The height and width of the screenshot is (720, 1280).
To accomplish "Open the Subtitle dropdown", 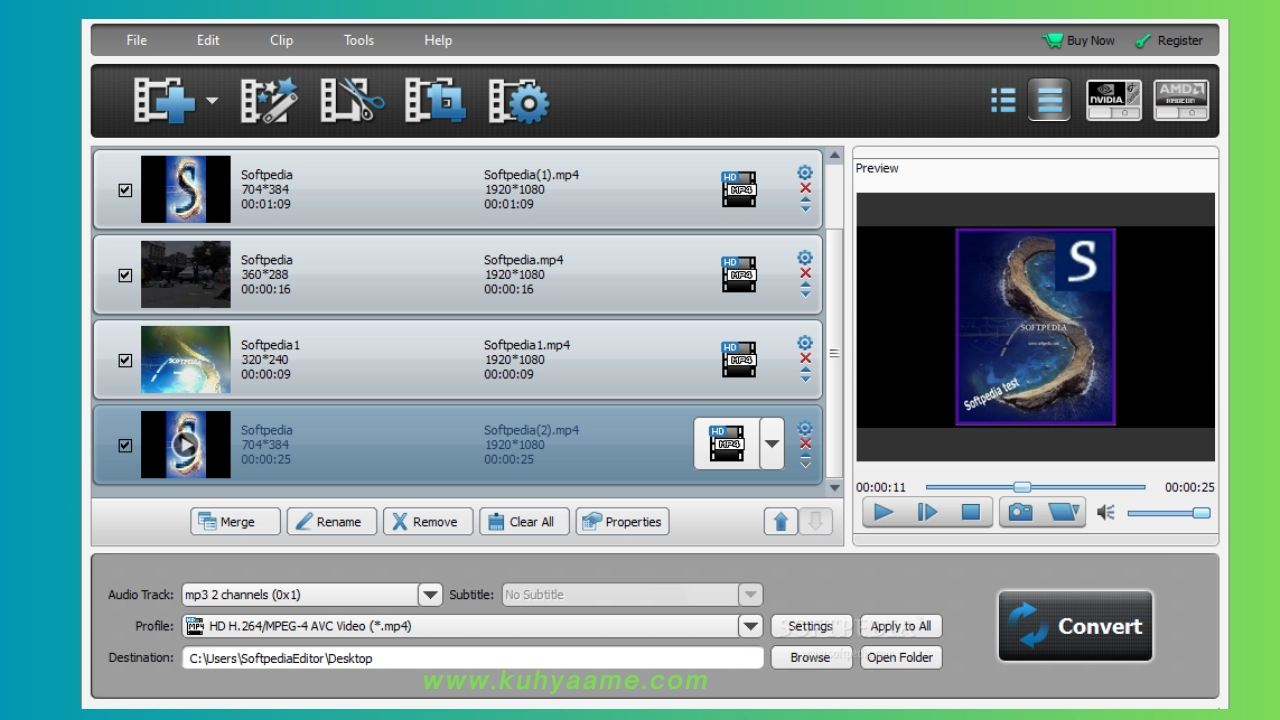I will (x=751, y=594).
